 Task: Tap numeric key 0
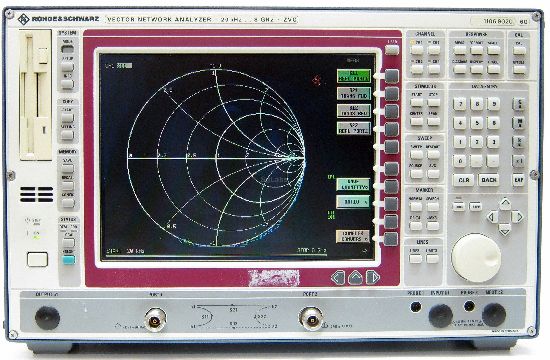pyautogui.click(x=460, y=161)
